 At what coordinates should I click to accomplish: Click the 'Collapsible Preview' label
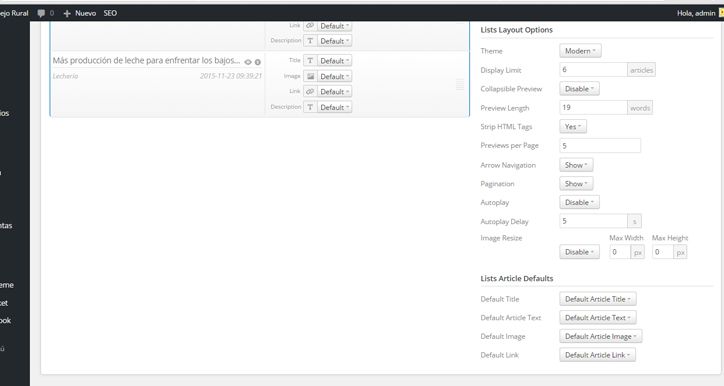coord(511,89)
